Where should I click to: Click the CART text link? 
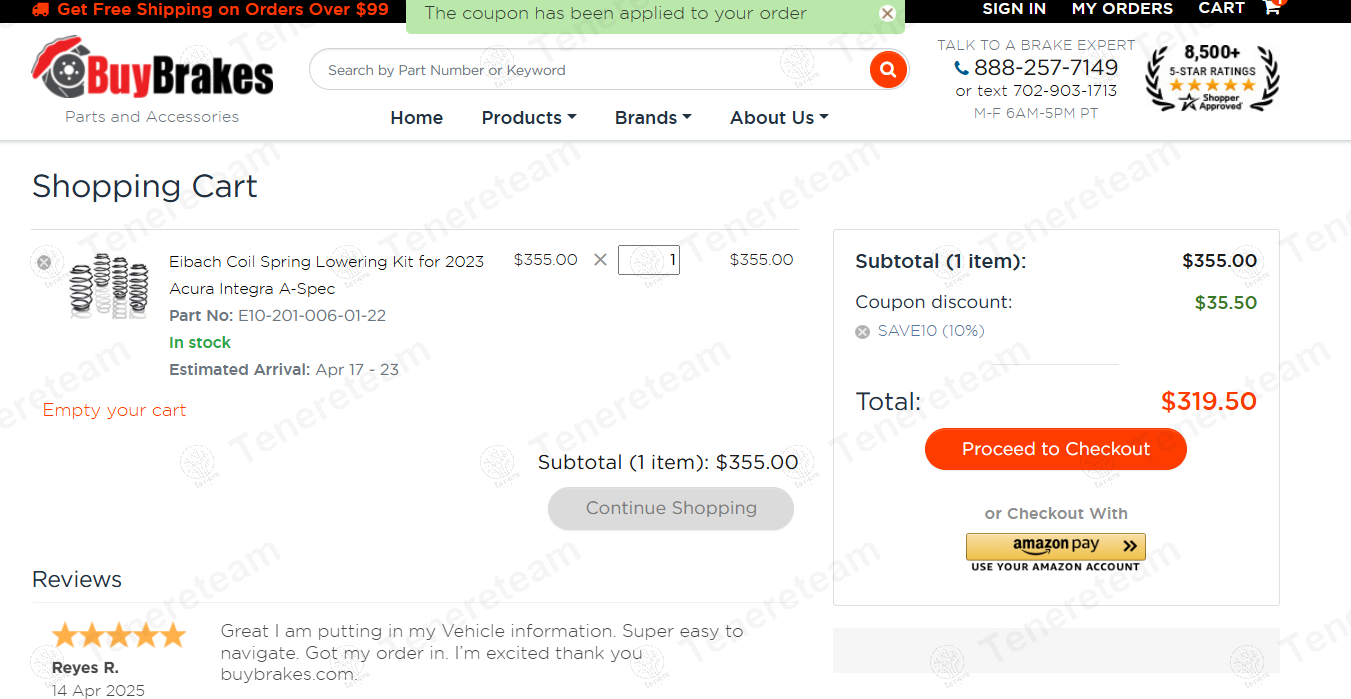tap(1221, 9)
